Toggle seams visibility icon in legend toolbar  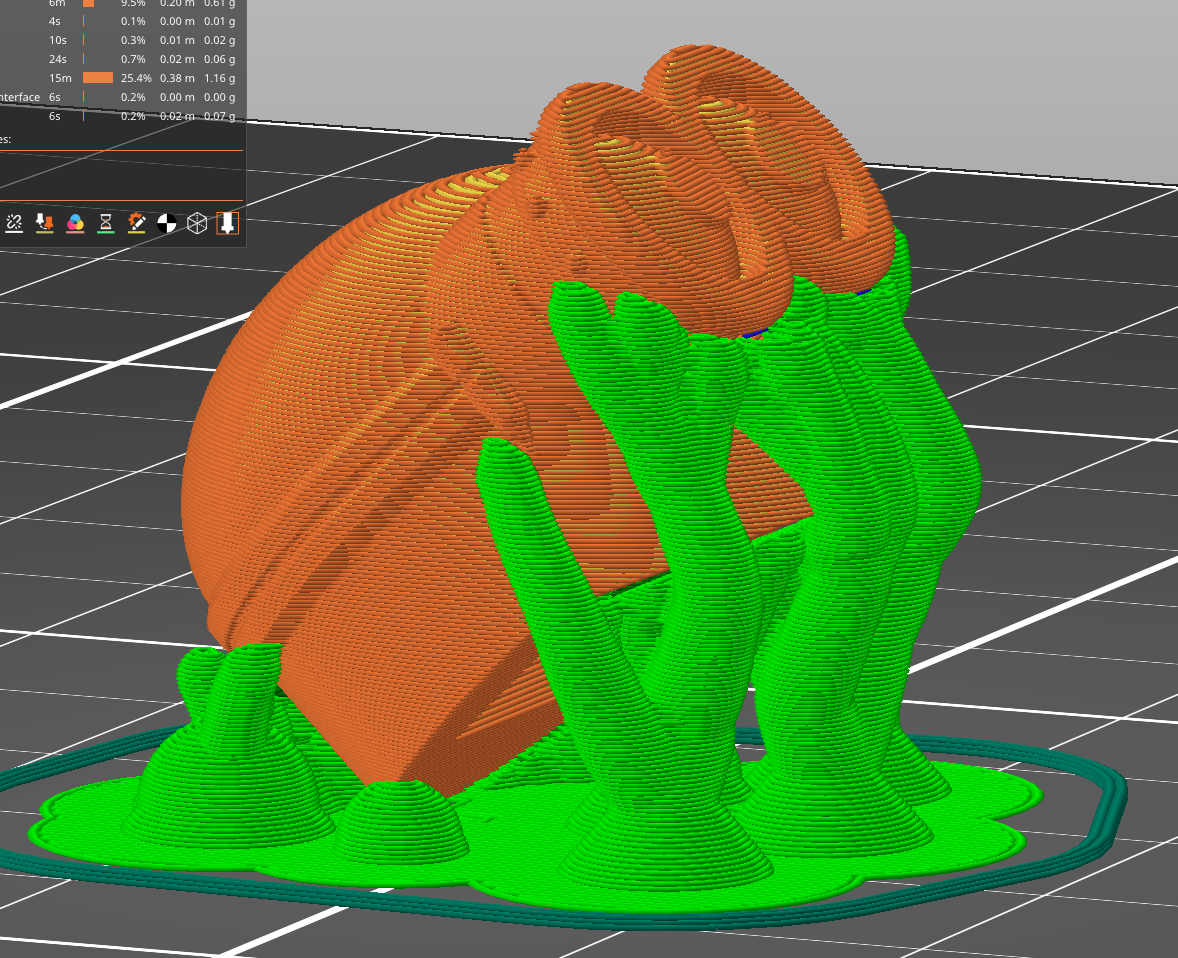[14, 222]
